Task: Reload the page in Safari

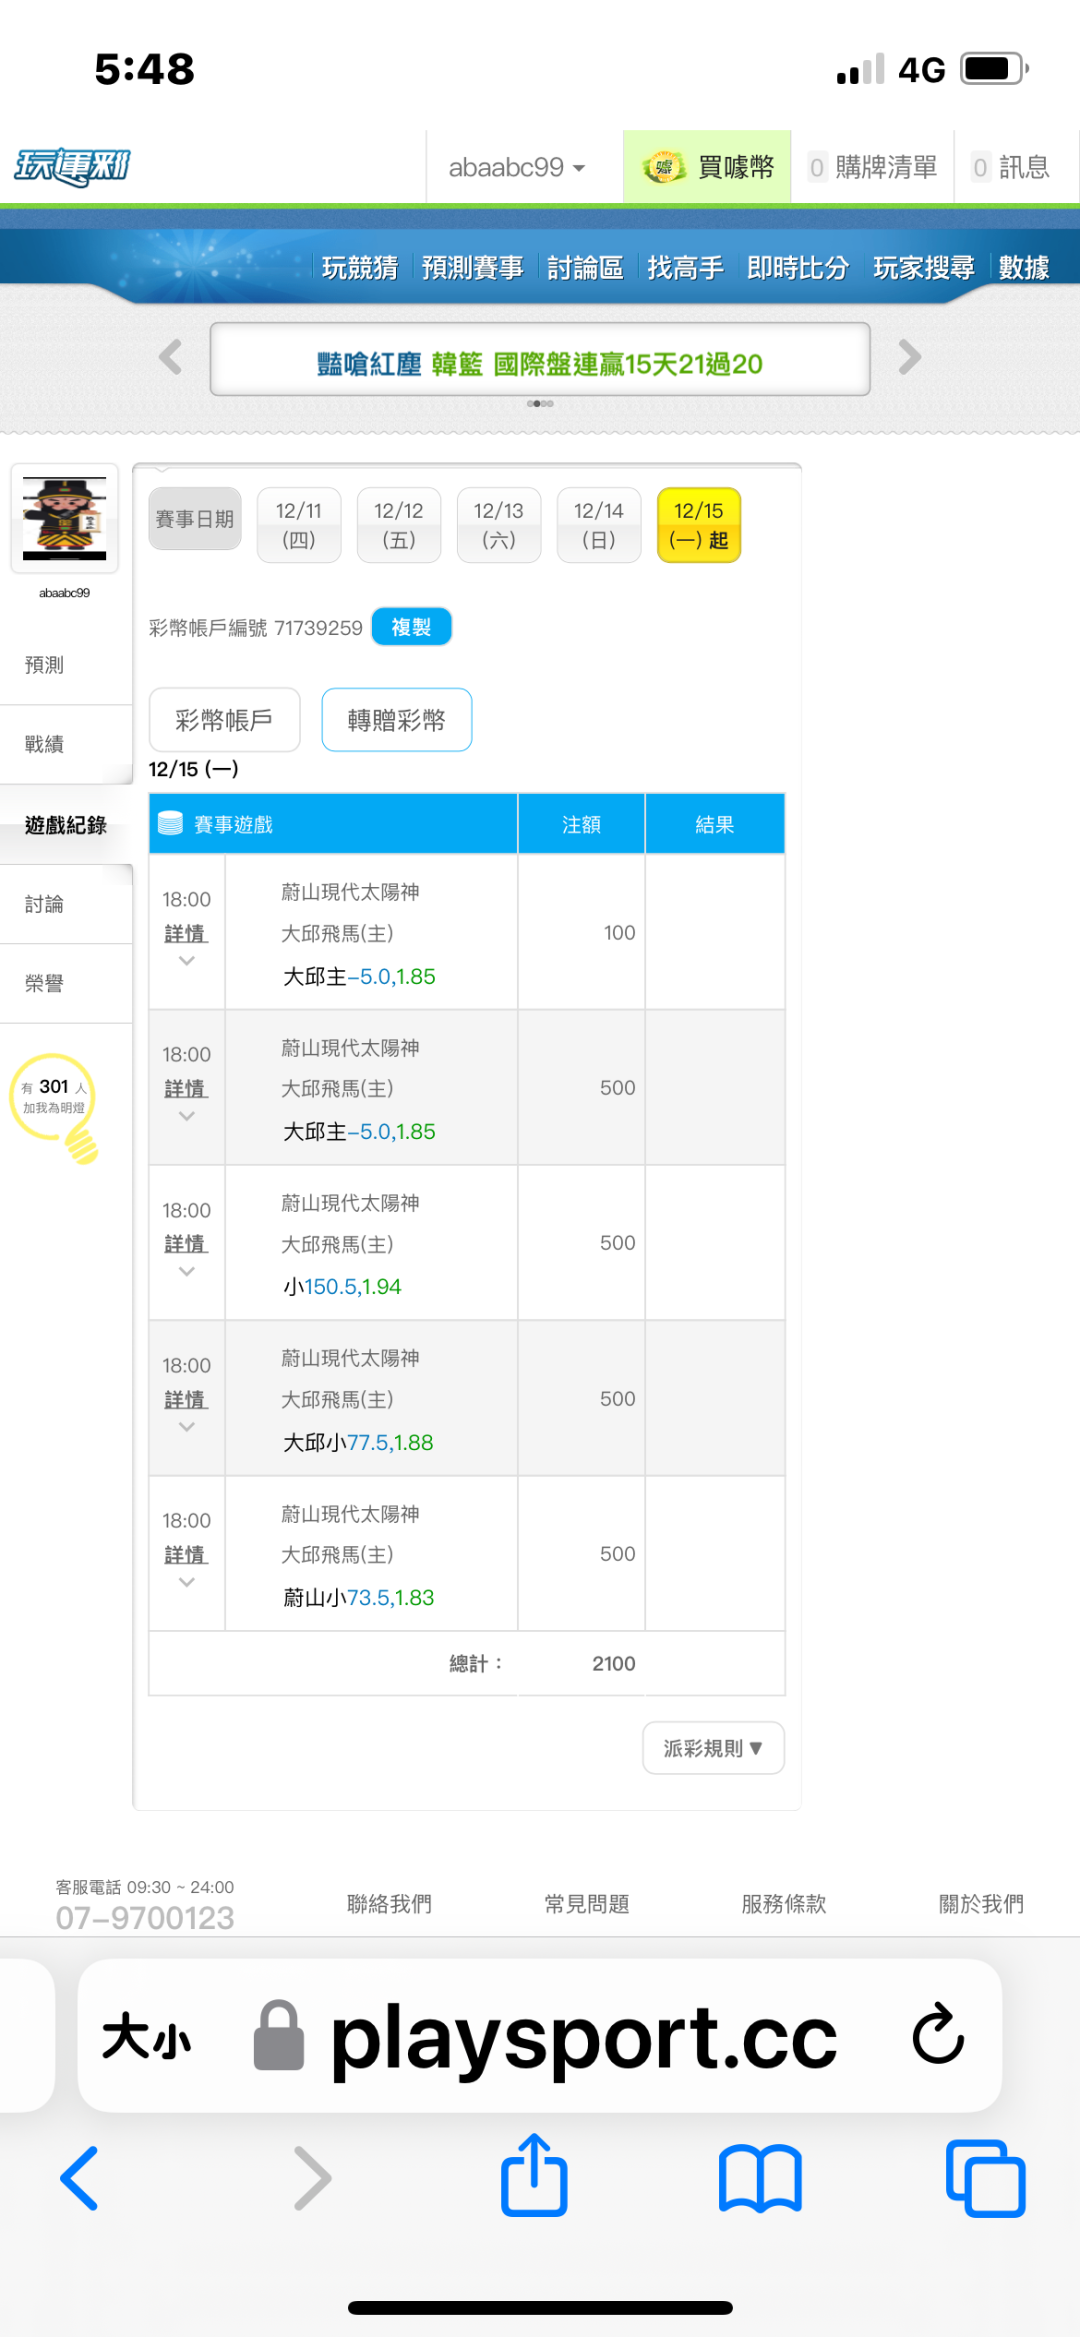Action: click(x=938, y=2034)
